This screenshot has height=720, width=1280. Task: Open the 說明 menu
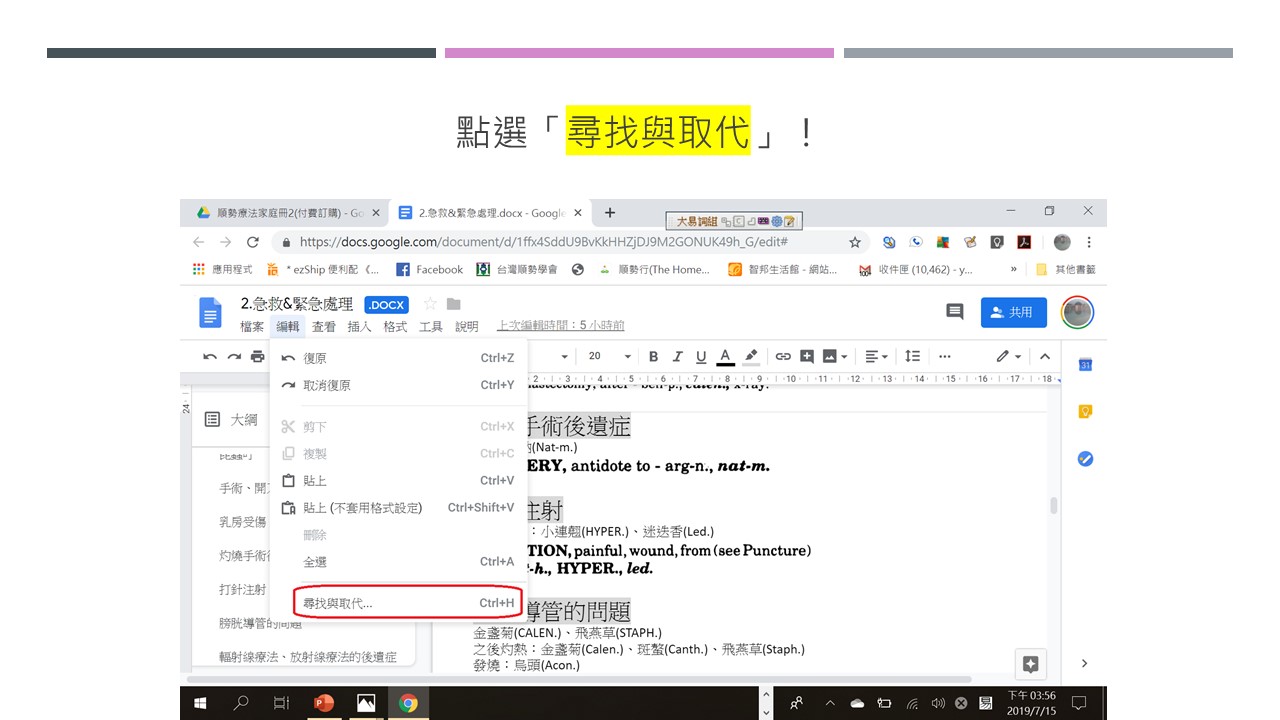click(x=467, y=327)
